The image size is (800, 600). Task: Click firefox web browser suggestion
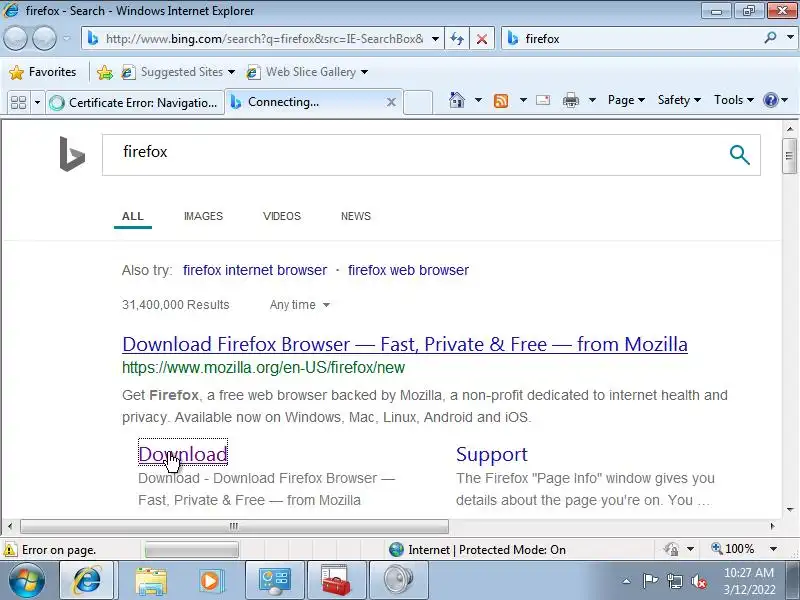click(x=408, y=270)
